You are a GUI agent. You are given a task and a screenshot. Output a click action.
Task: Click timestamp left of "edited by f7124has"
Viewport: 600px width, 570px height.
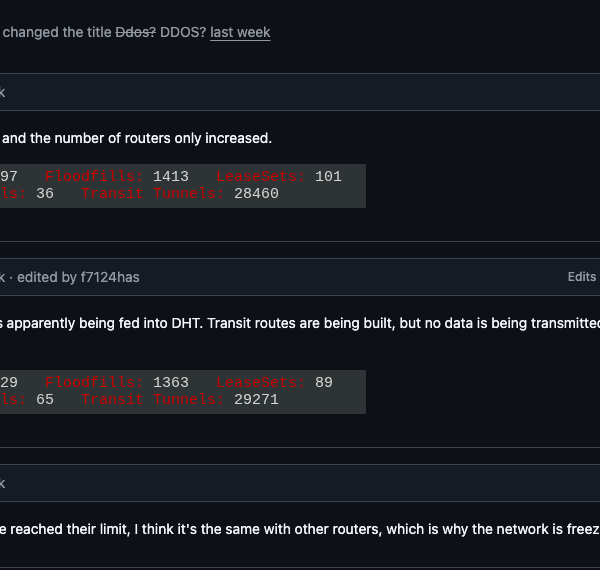tap(2, 277)
